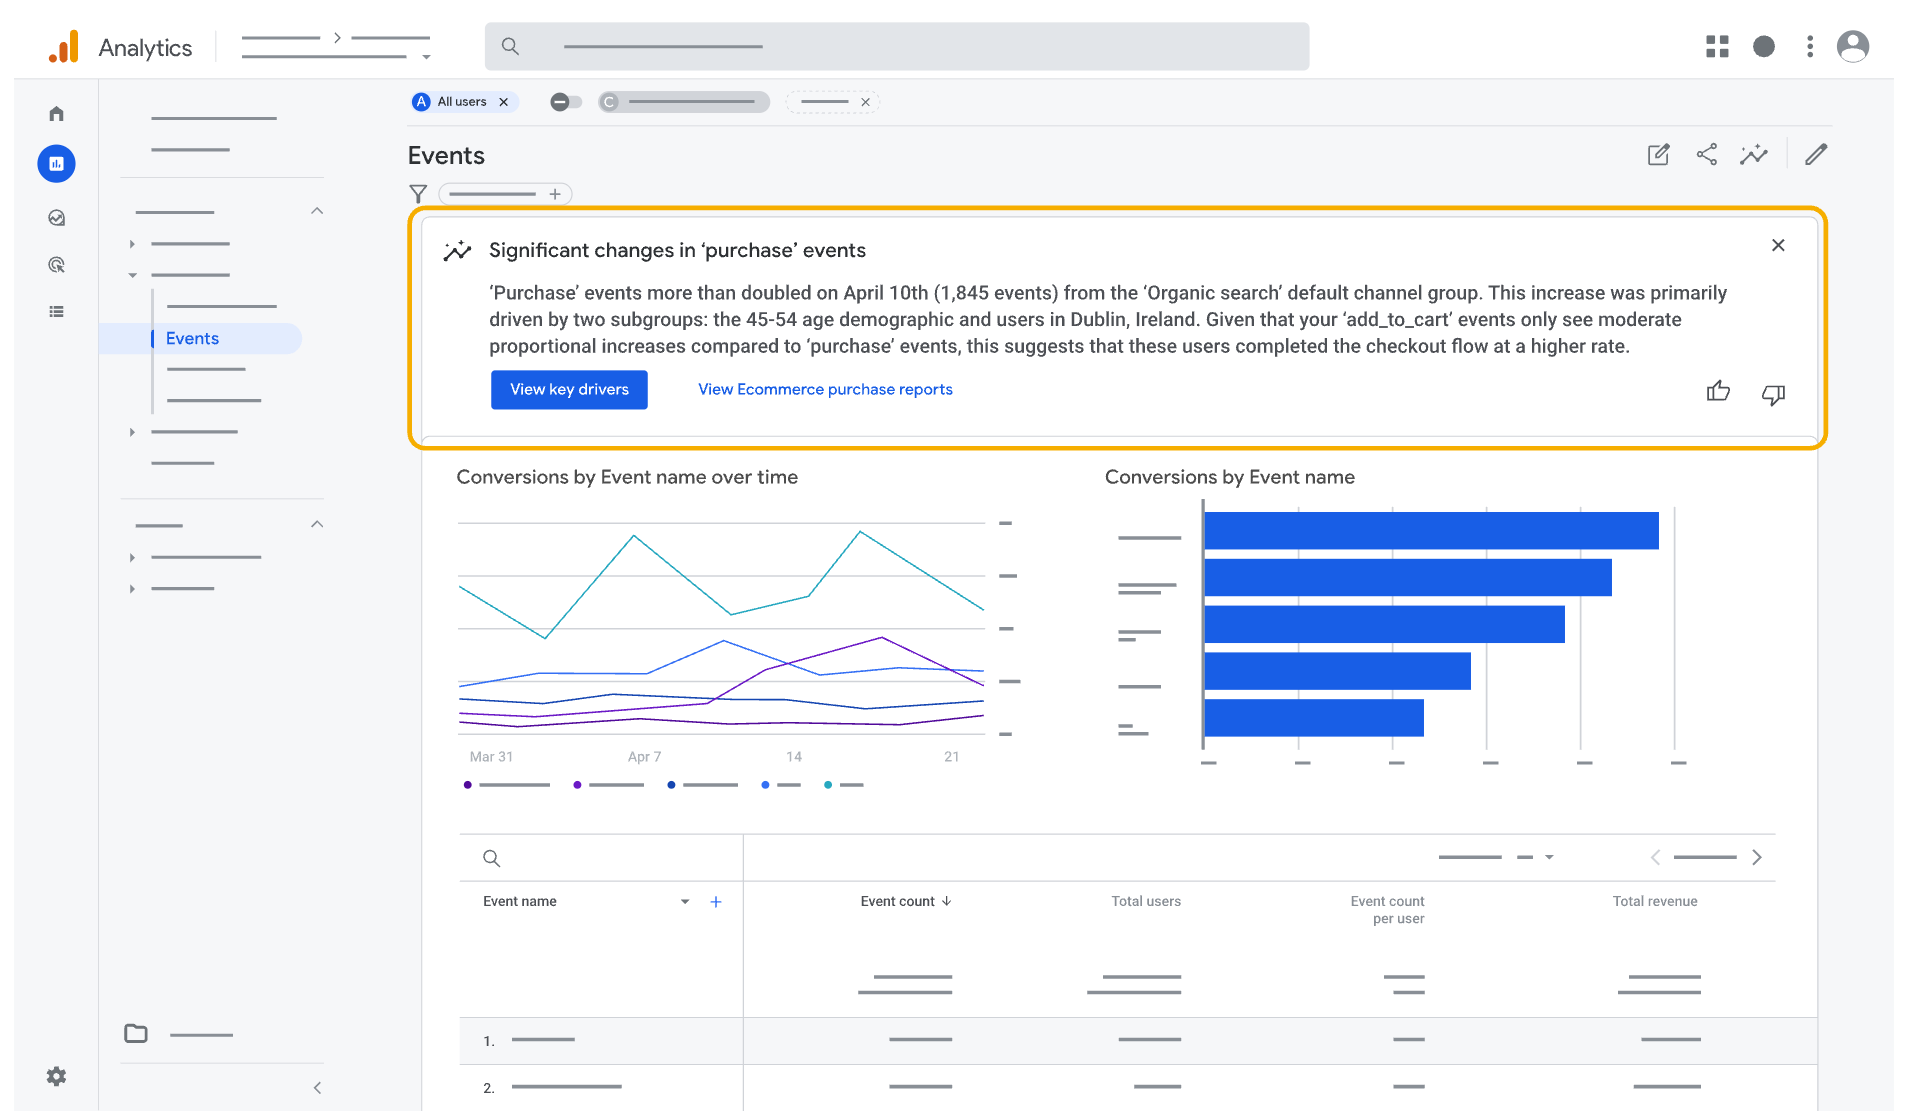Give thumbs down feedback on the insight
Screen dimensions: 1908x1120
point(1773,394)
